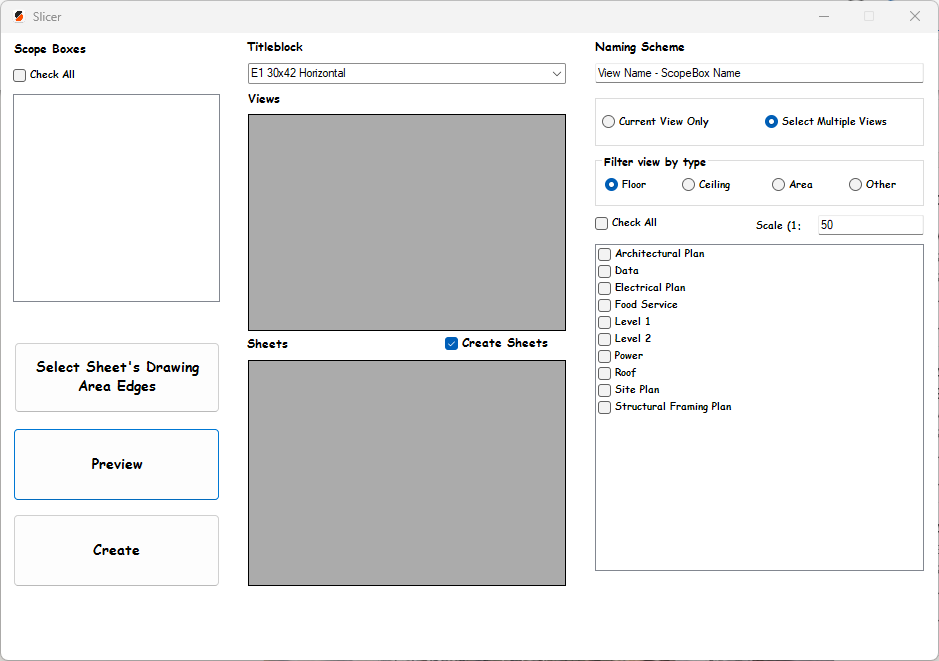939x661 pixels.
Task: Filter views by Area type
Action: pos(779,185)
